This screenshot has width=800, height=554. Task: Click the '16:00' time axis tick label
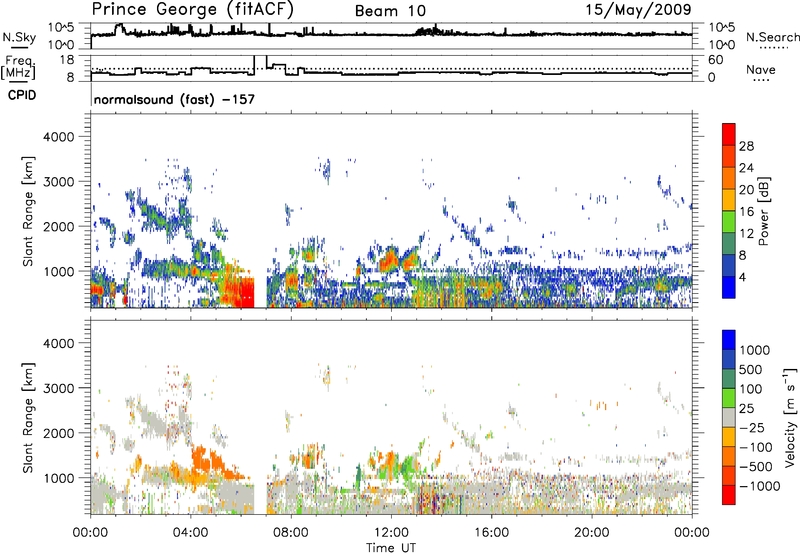click(x=491, y=533)
